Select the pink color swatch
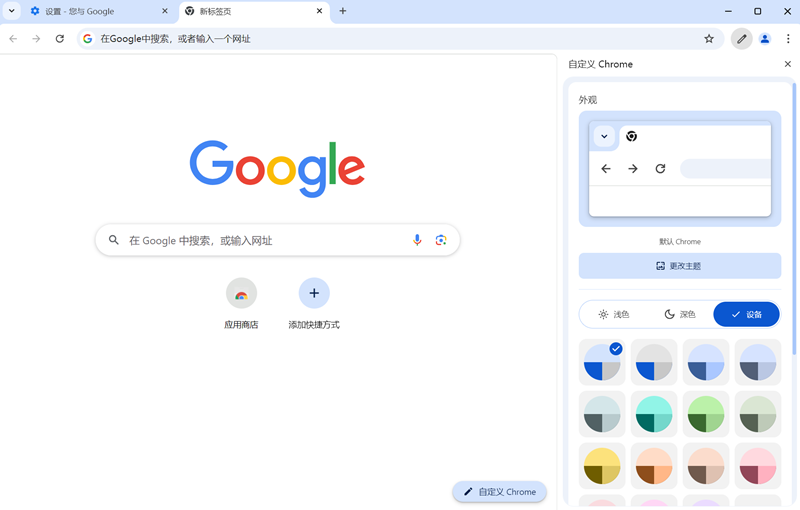The width and height of the screenshot is (800, 510). [x=758, y=466]
